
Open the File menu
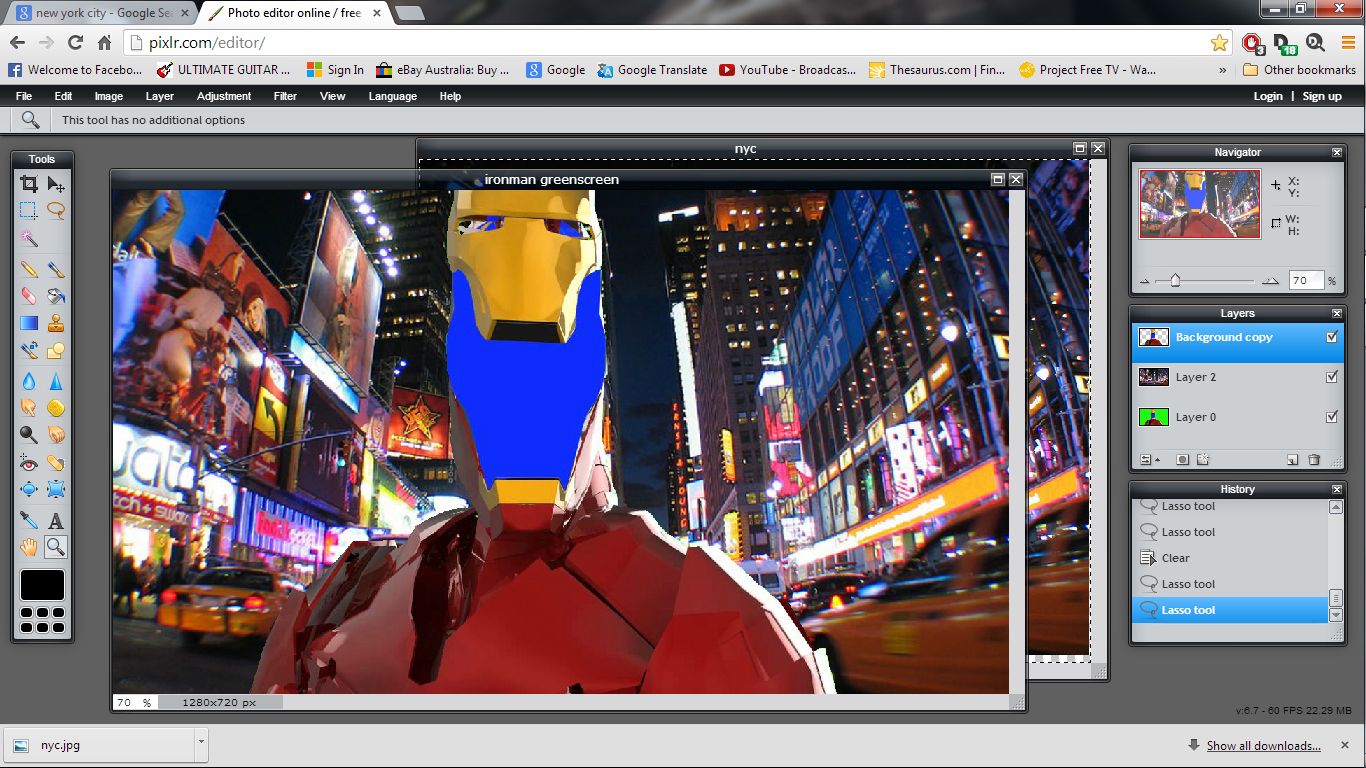(x=24, y=96)
